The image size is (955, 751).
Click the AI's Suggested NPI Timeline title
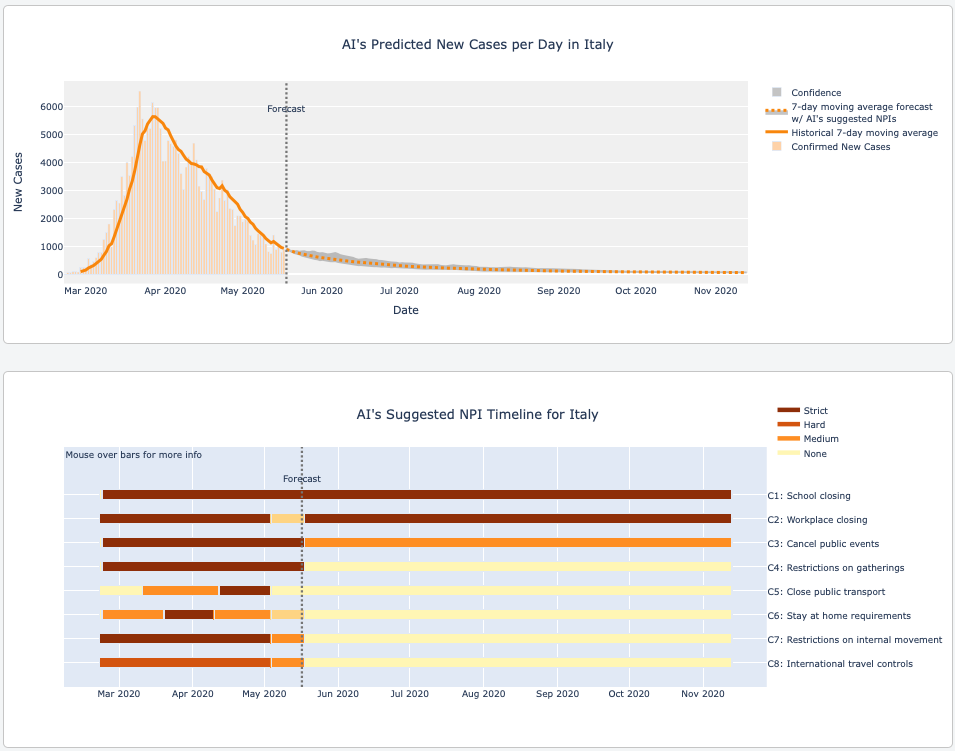[477, 414]
